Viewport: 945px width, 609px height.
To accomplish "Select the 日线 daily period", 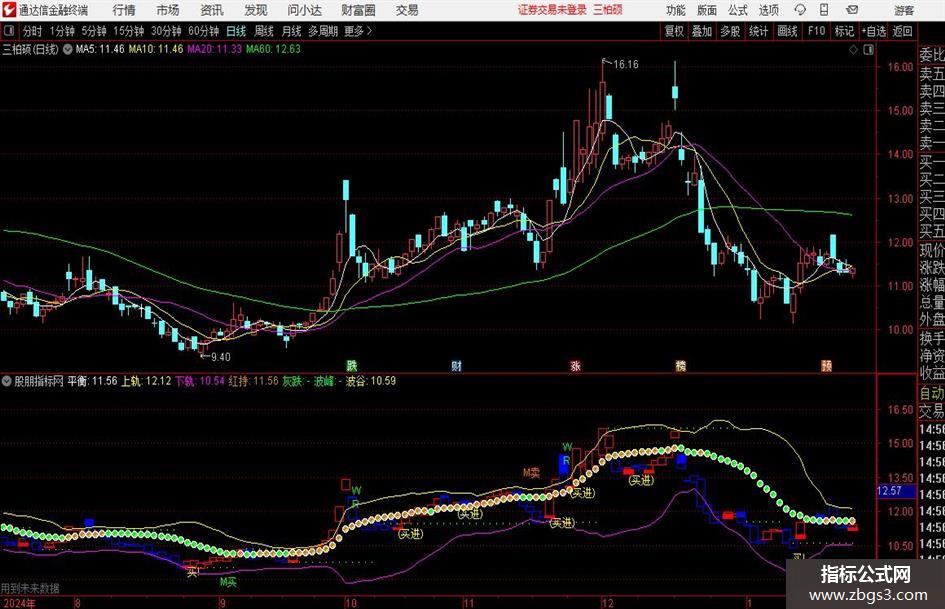I will pos(236,31).
